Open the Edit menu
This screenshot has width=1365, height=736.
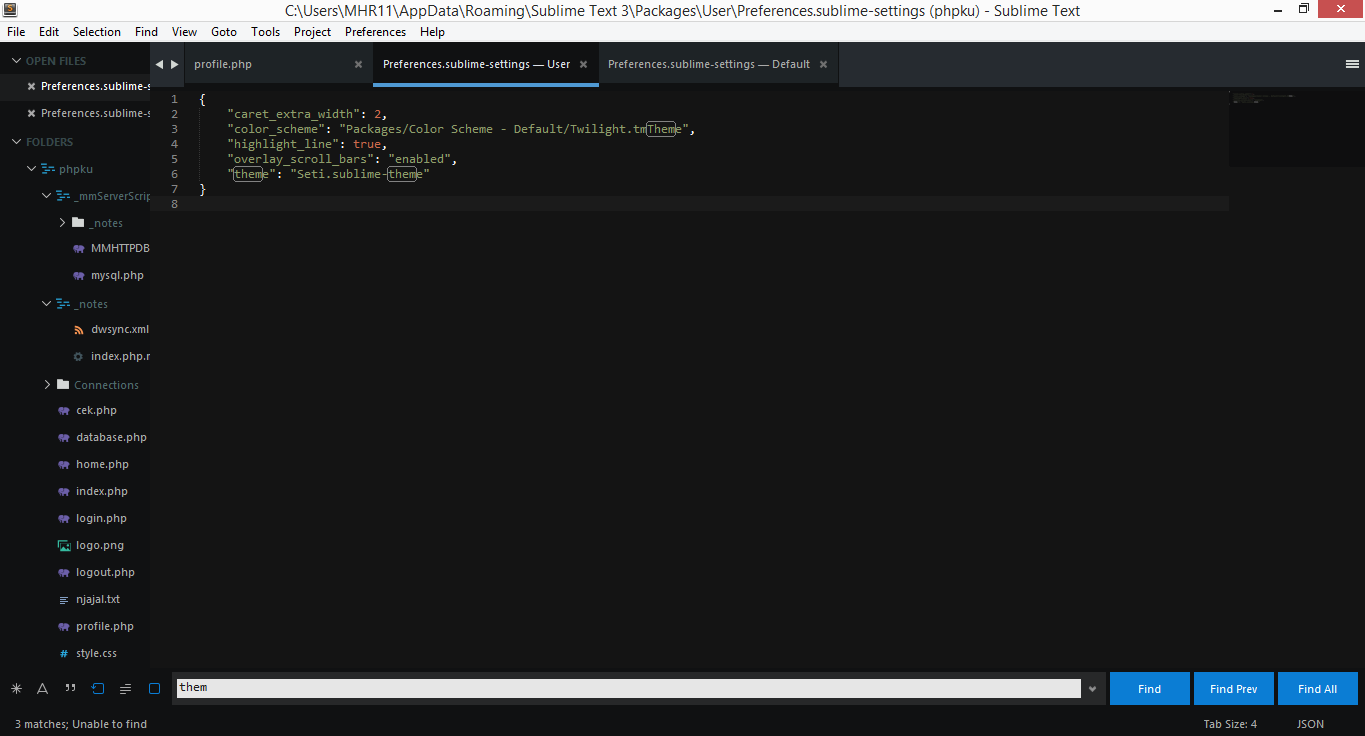(x=49, y=32)
